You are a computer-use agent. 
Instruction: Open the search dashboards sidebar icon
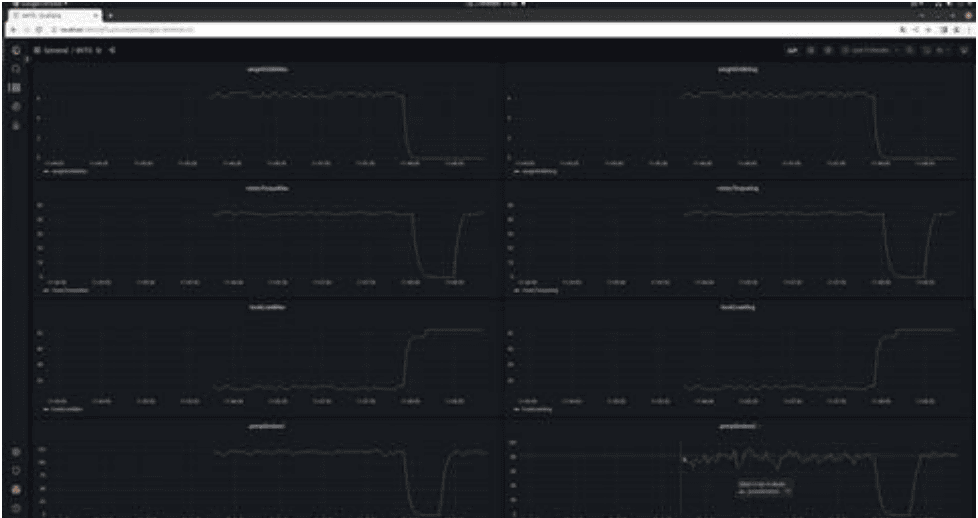pos(15,69)
